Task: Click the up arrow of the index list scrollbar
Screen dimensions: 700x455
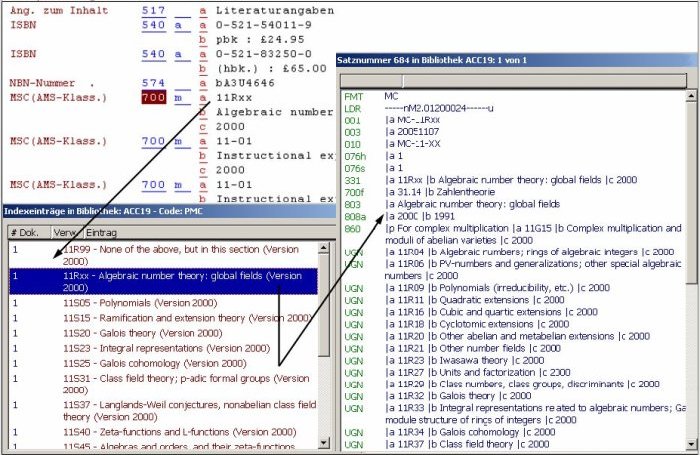Action: (x=324, y=247)
